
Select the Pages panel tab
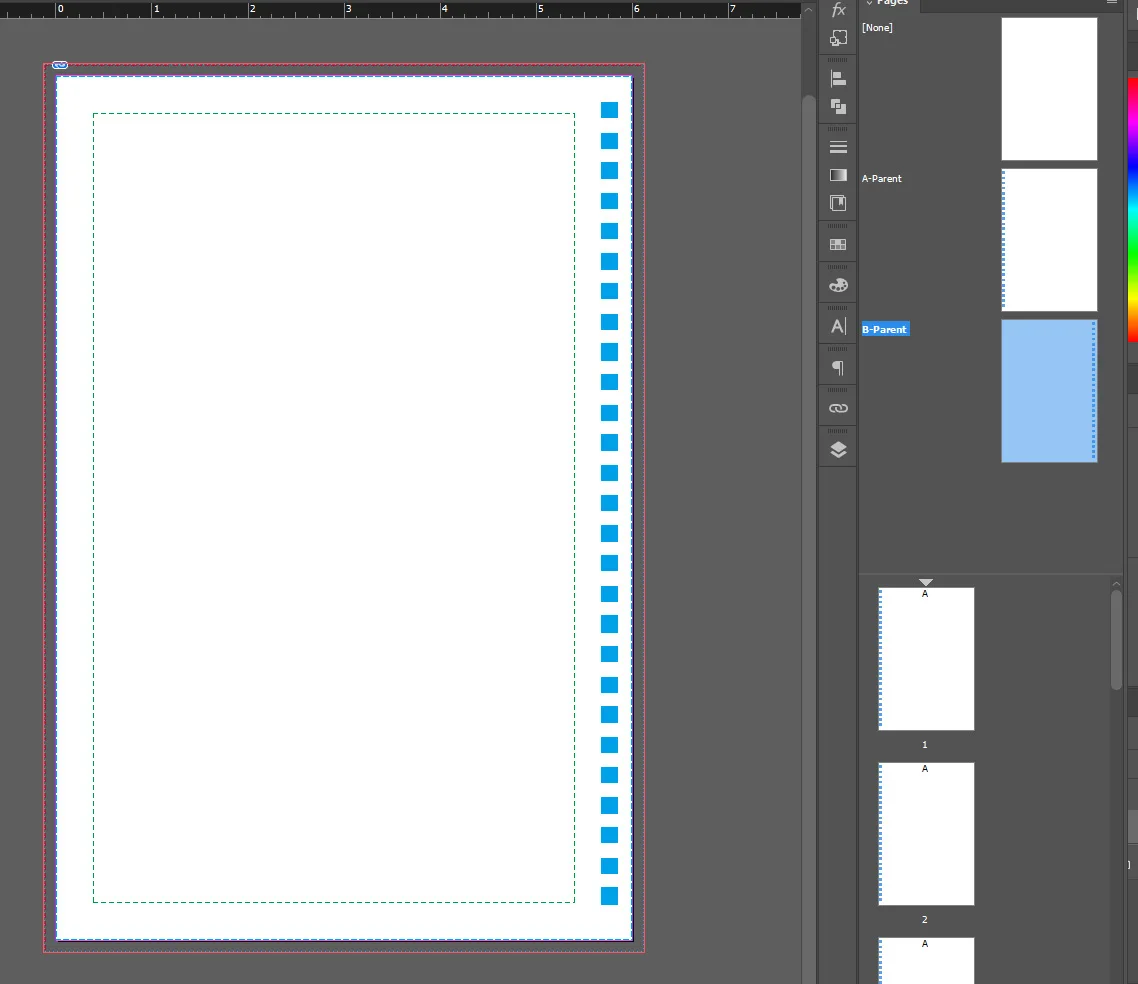892,3
